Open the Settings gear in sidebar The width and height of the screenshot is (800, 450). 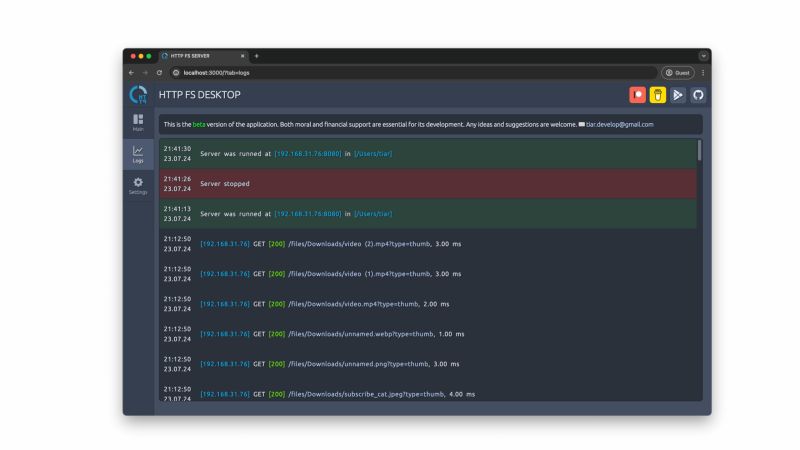(138, 185)
